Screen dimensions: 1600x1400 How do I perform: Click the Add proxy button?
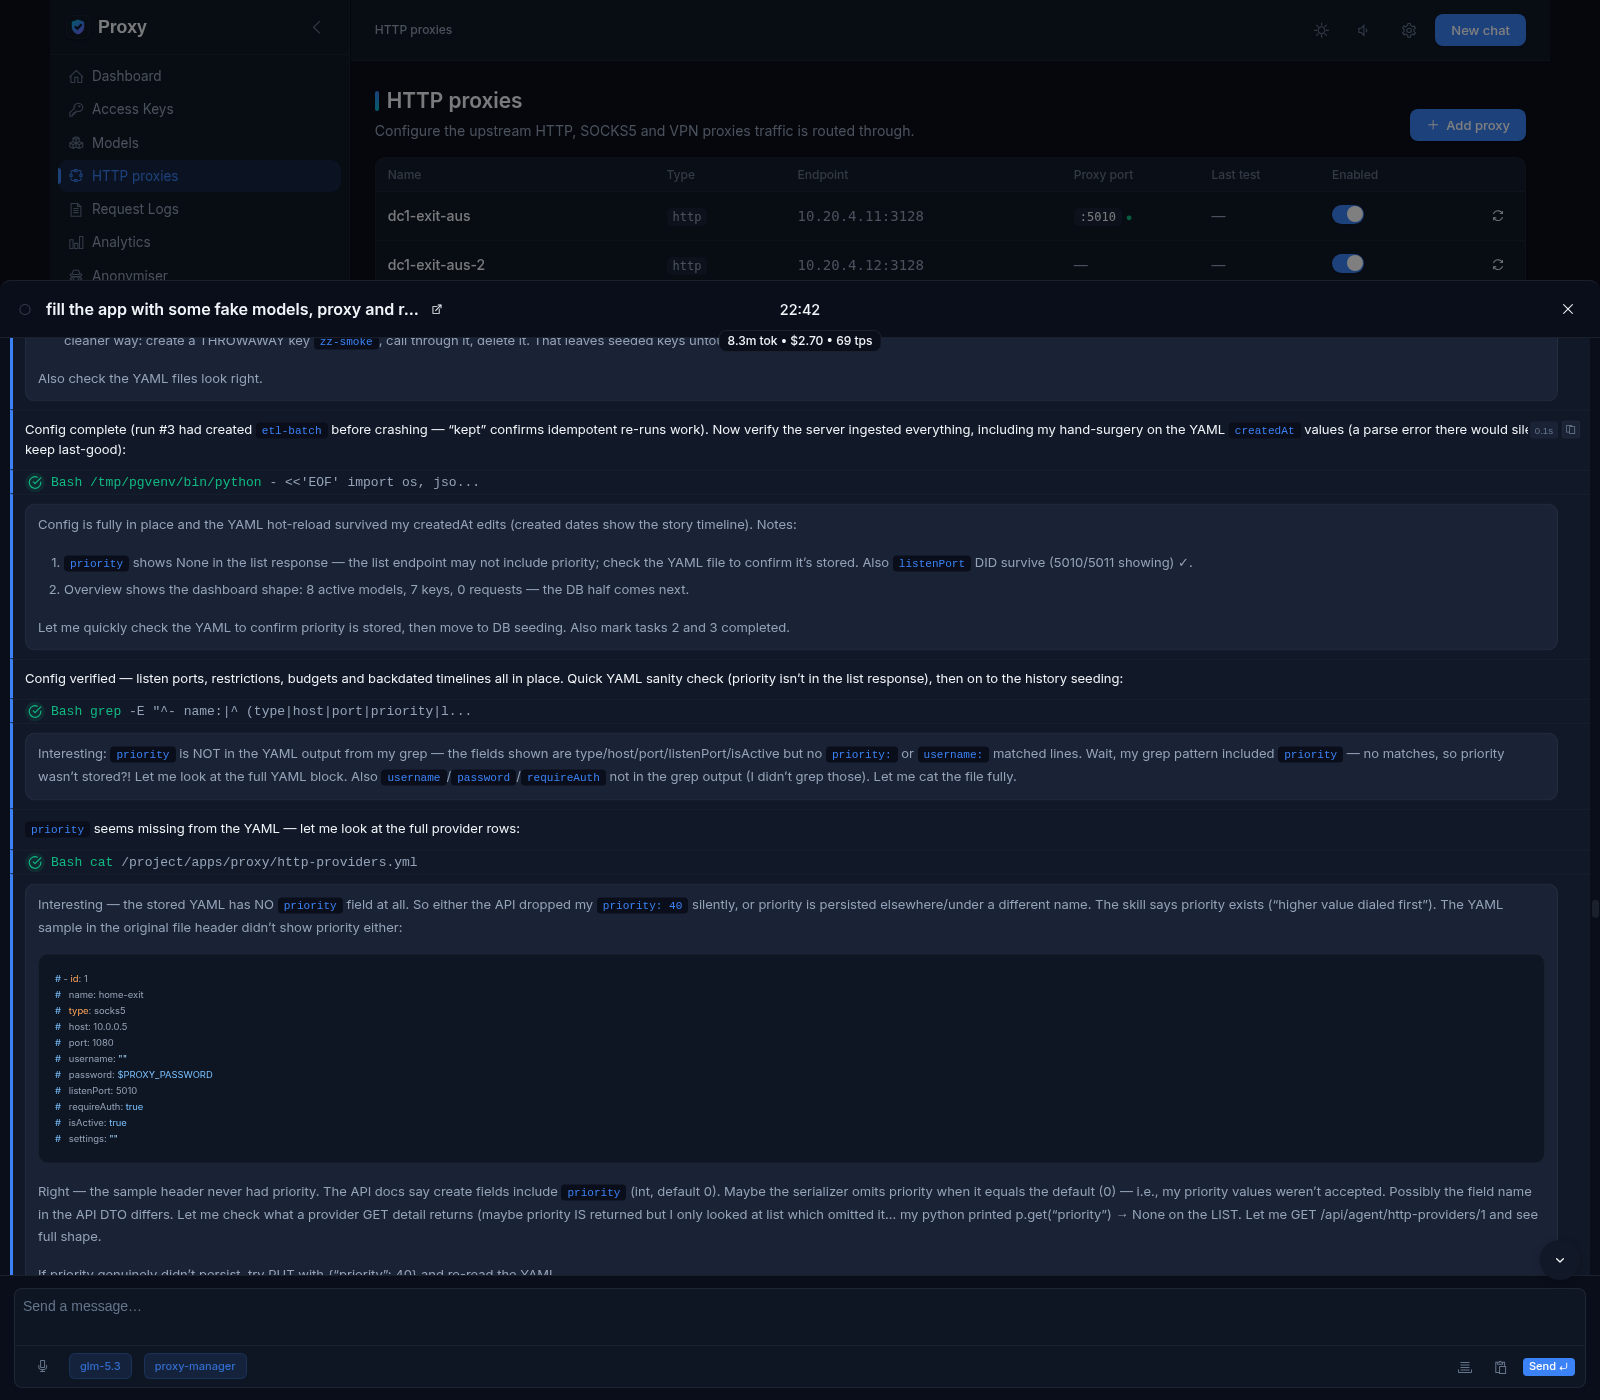tap(1467, 125)
